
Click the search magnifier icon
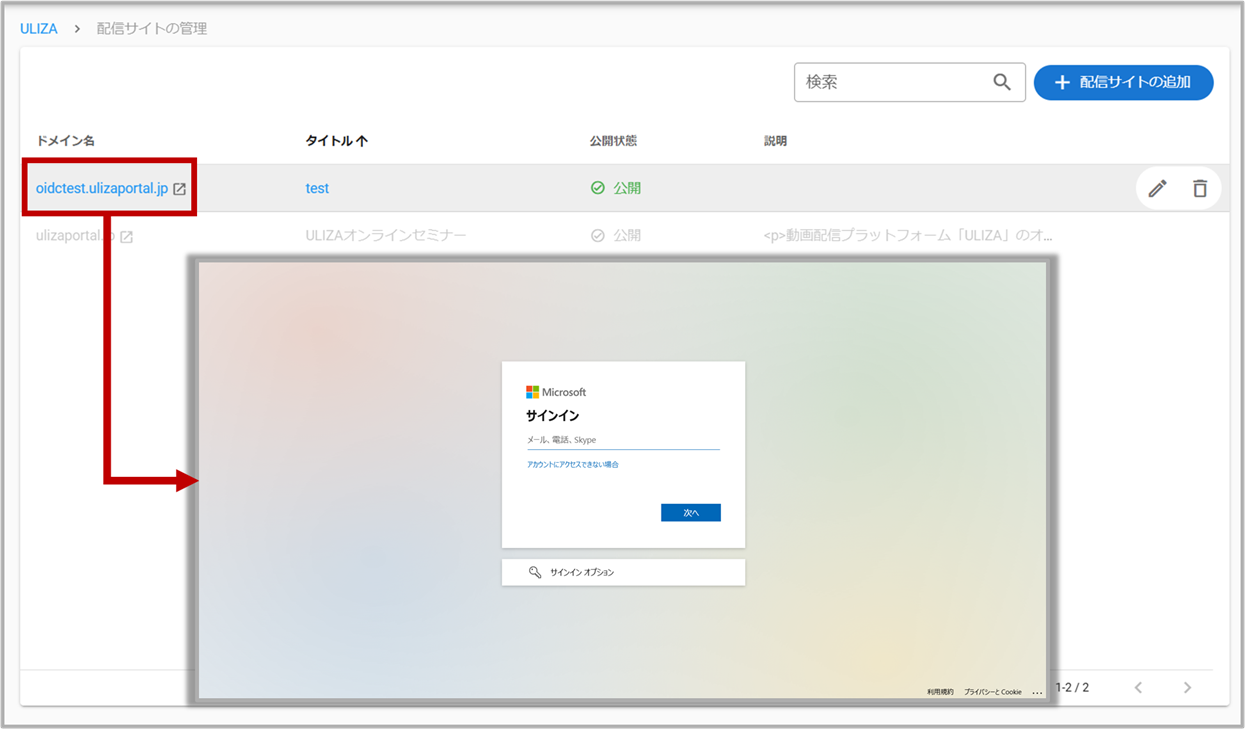tap(1002, 82)
